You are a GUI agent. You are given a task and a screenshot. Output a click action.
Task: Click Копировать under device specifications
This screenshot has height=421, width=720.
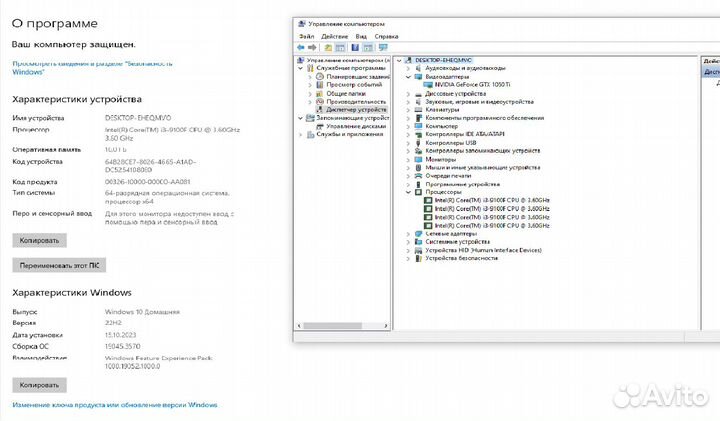click(x=39, y=240)
